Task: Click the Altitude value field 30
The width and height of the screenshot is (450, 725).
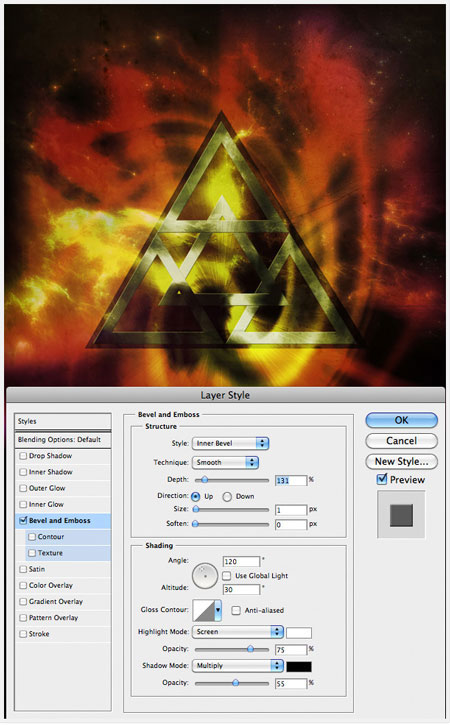Action: point(241,590)
